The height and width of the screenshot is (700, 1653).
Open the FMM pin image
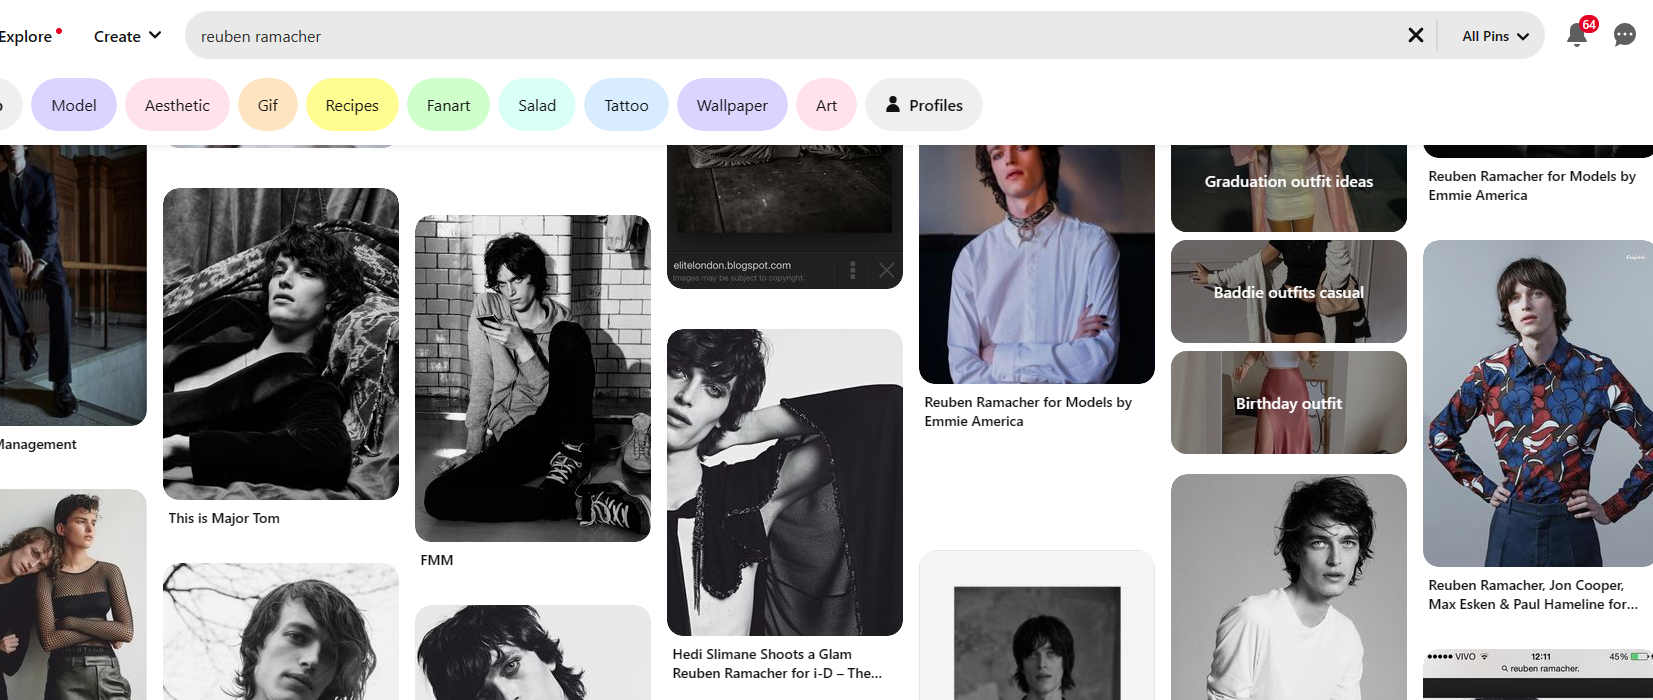533,378
